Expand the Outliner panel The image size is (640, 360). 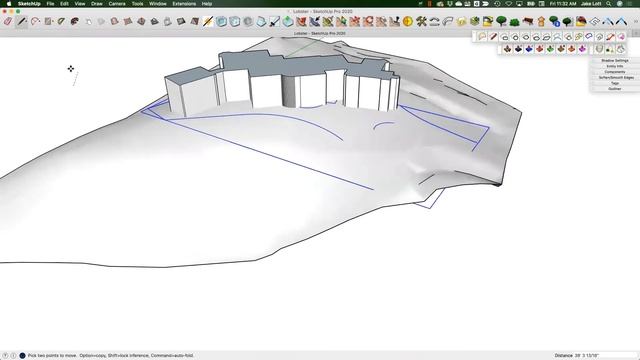pyautogui.click(x=614, y=89)
